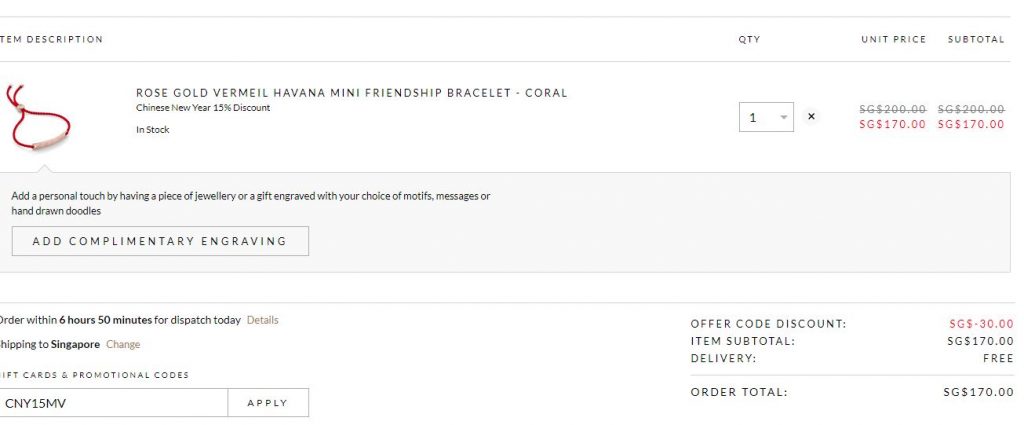
Task: Click the Order Total amount
Action: tap(978, 392)
